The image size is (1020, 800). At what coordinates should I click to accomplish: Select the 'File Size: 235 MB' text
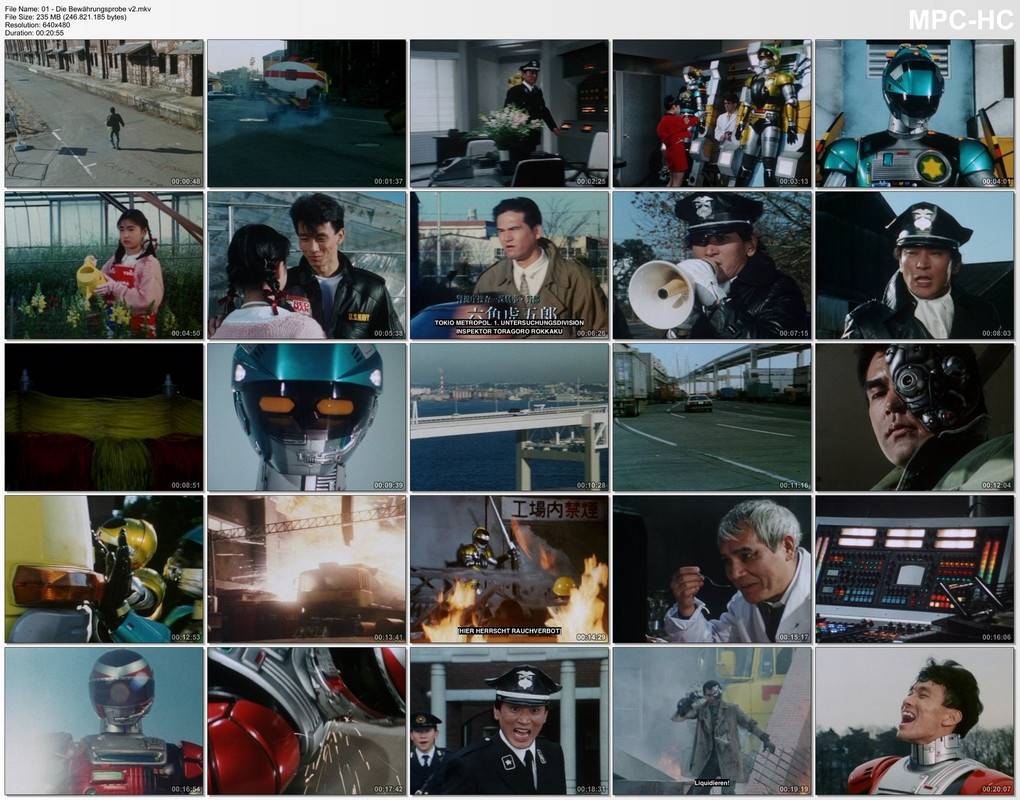pos(66,17)
